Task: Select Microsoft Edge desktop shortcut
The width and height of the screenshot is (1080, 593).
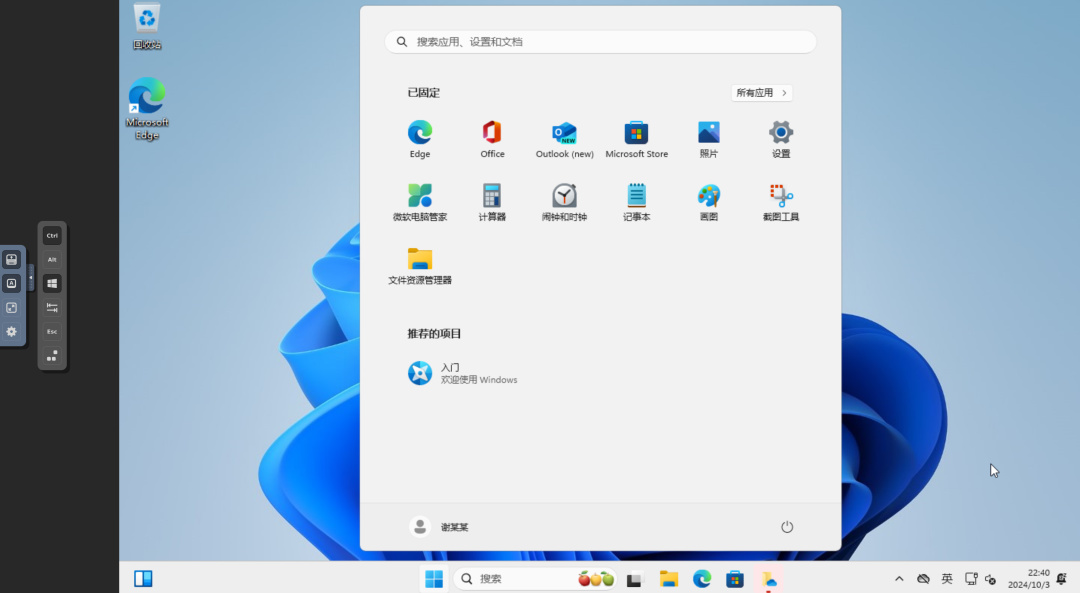Action: click(147, 109)
